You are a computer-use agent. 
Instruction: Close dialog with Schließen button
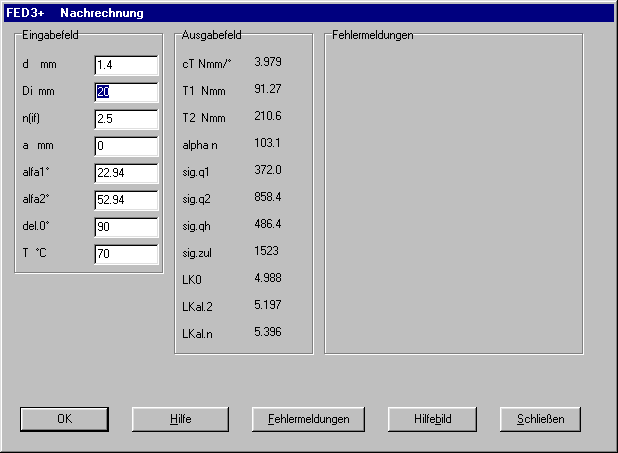pyautogui.click(x=540, y=419)
